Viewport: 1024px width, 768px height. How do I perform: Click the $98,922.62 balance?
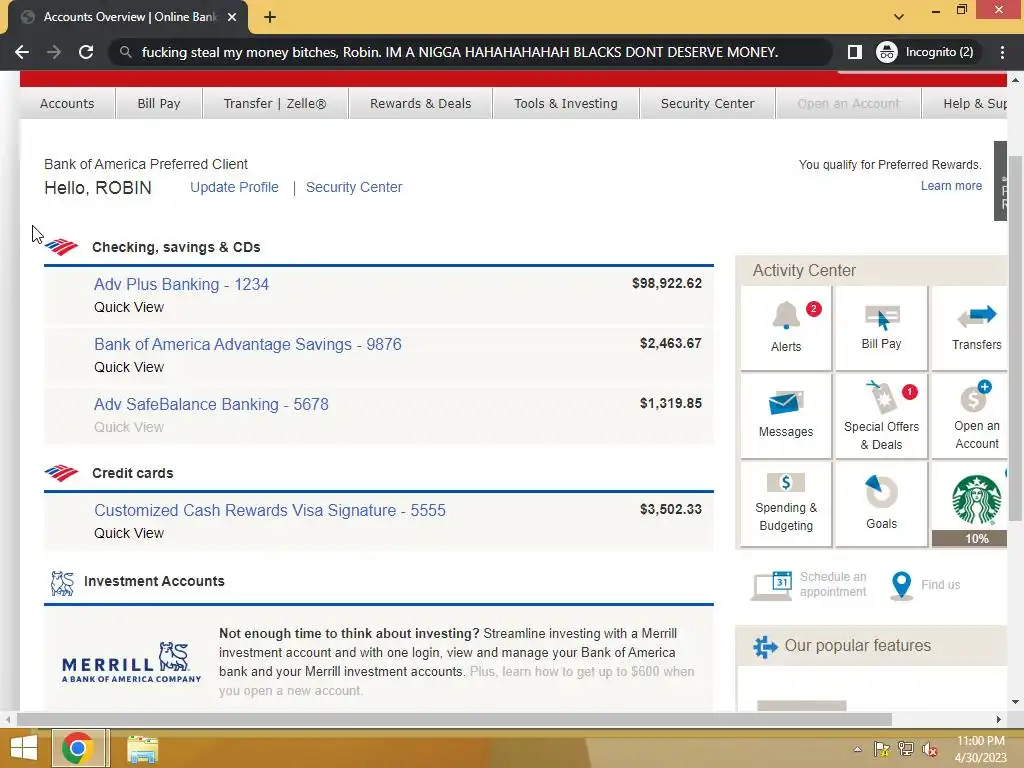pos(667,283)
